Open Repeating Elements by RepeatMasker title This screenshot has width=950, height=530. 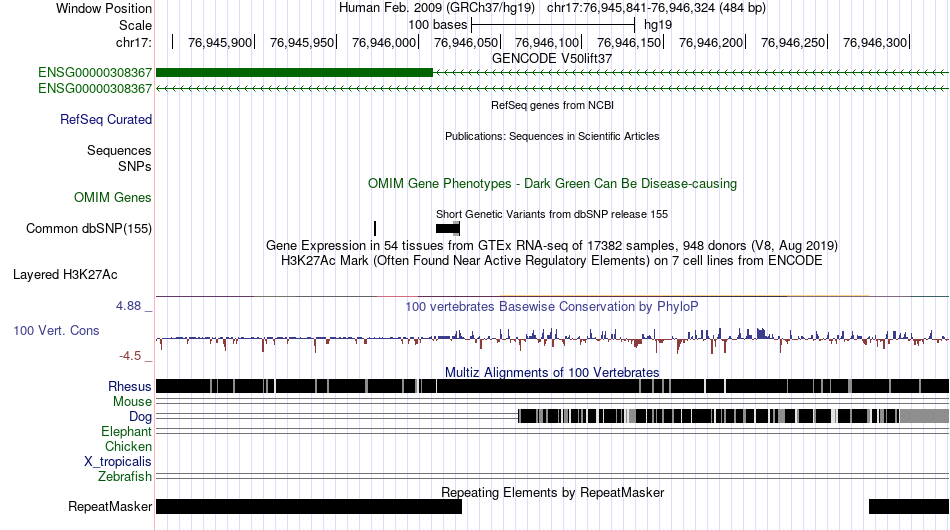553,492
